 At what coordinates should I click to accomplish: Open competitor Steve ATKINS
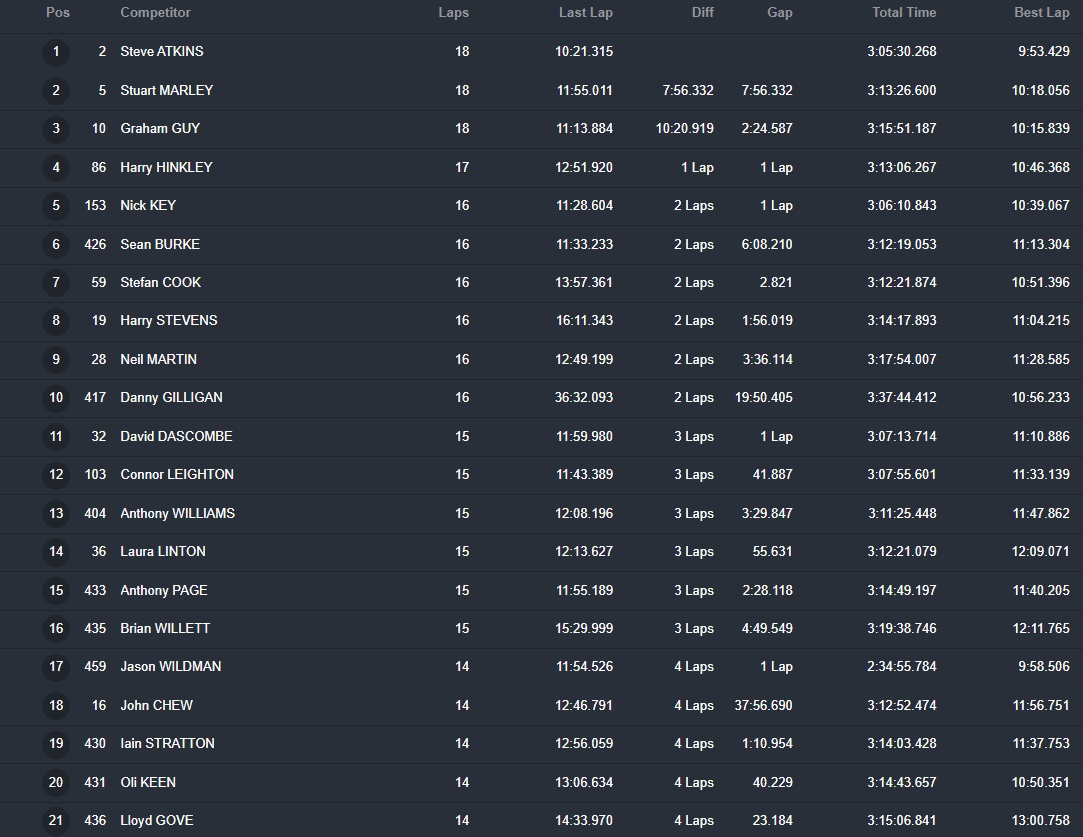pos(161,51)
